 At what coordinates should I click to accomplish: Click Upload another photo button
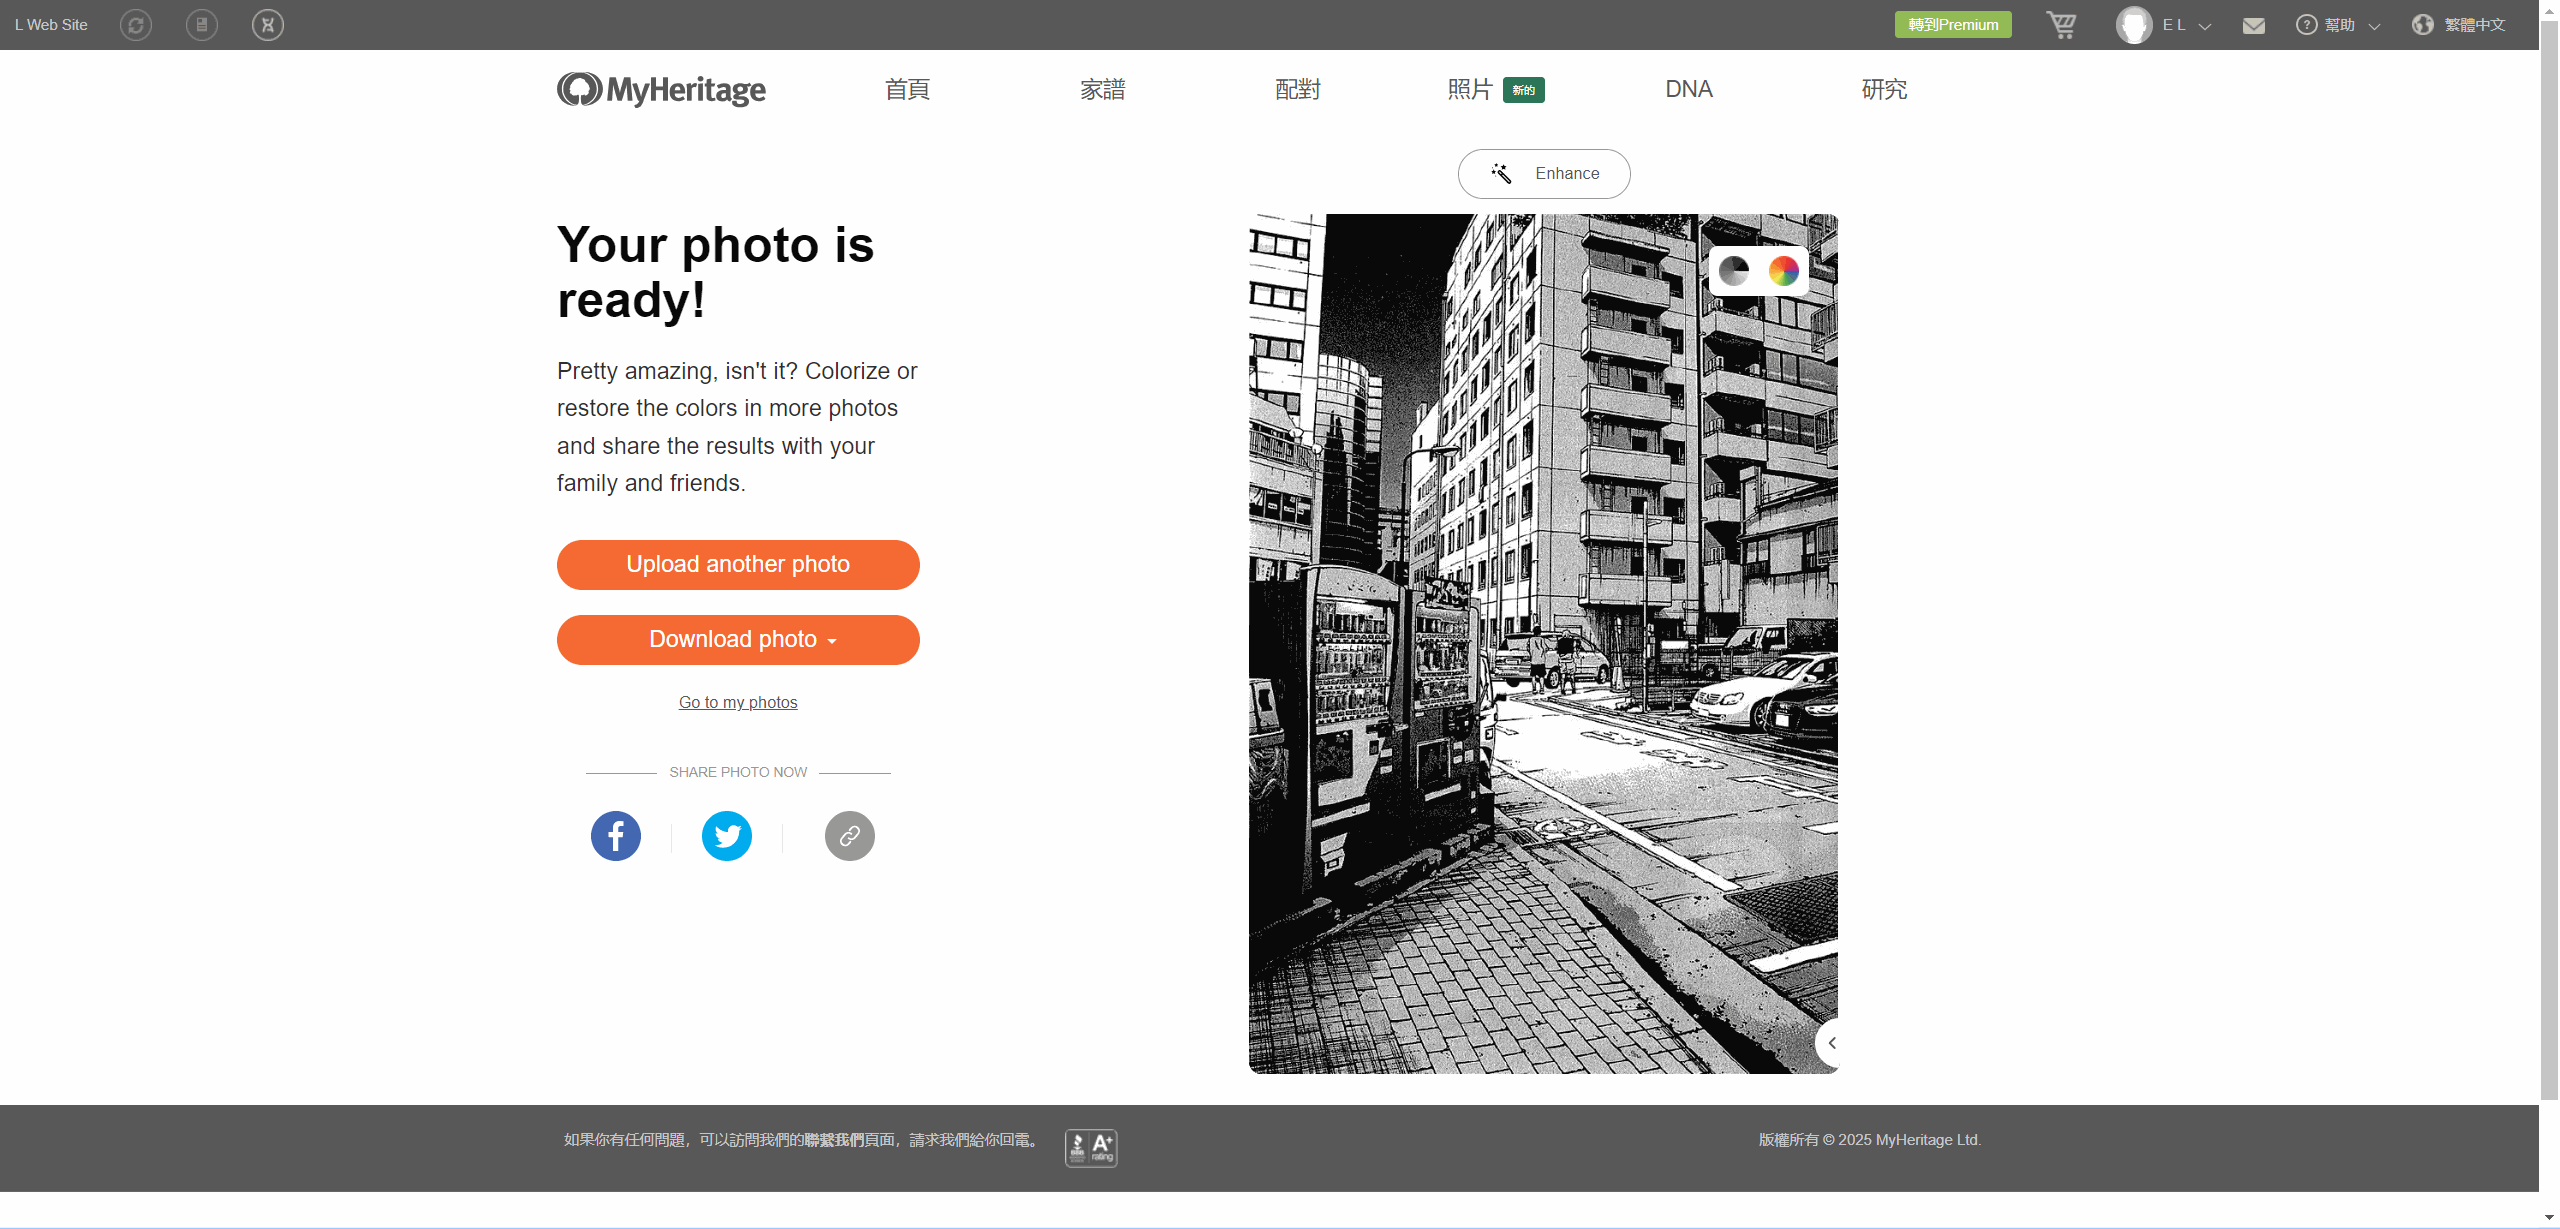pyautogui.click(x=738, y=565)
